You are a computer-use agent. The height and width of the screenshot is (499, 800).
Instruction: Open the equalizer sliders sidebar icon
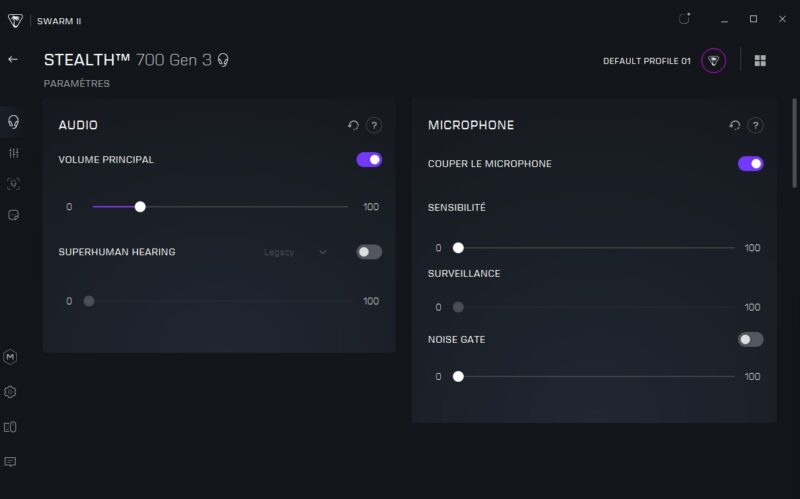click(x=13, y=153)
